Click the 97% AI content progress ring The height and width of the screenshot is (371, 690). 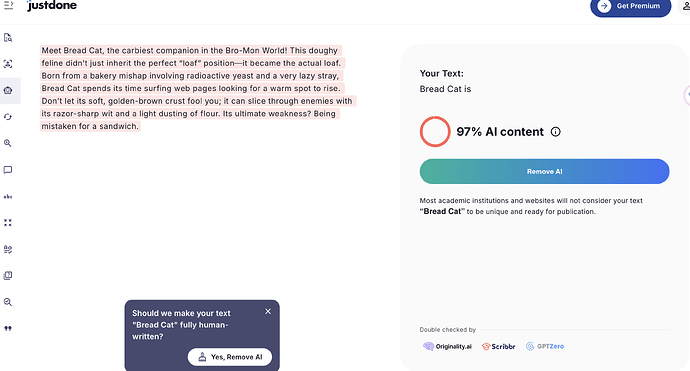pyautogui.click(x=435, y=132)
